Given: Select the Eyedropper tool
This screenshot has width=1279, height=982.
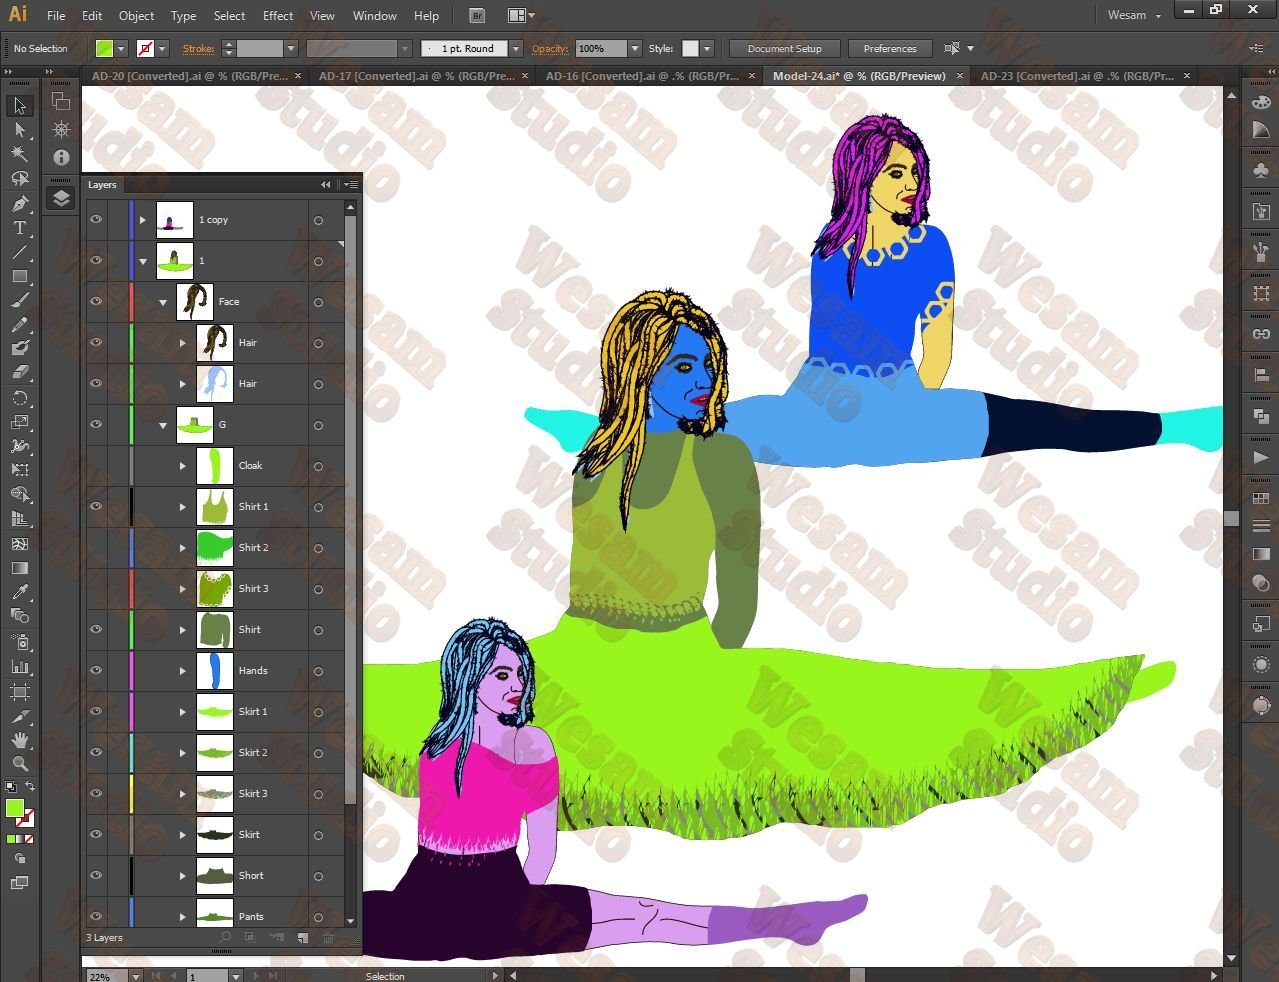Looking at the screenshot, I should tap(19, 592).
